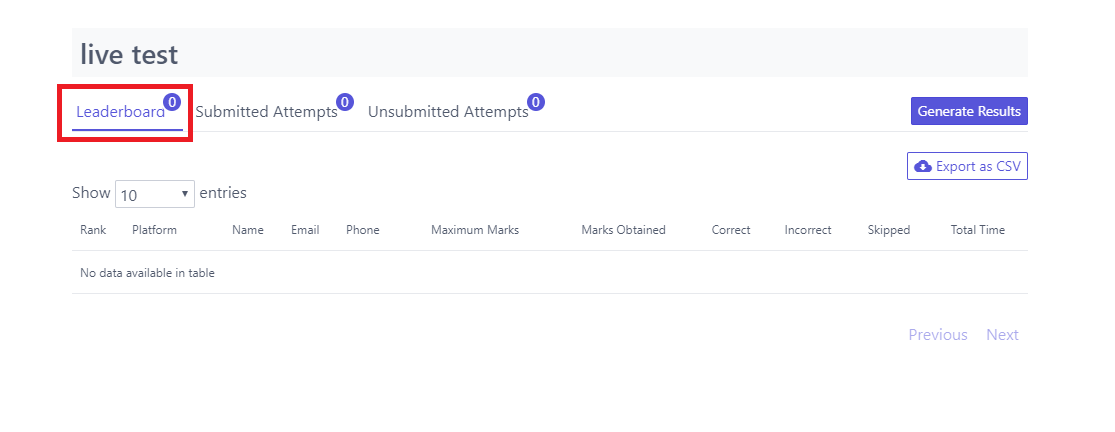Sort by Marks Obtained column
This screenshot has width=1115, height=432.
point(623,230)
